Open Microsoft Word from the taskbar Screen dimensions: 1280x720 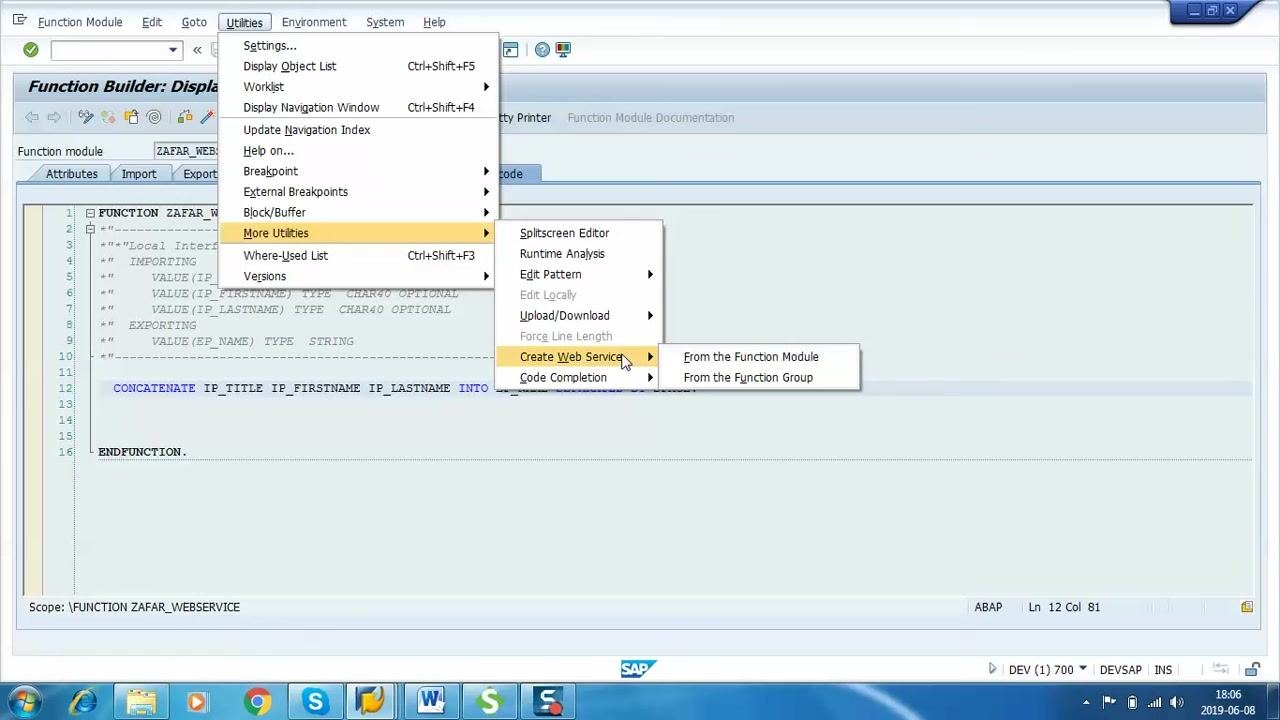coord(431,702)
